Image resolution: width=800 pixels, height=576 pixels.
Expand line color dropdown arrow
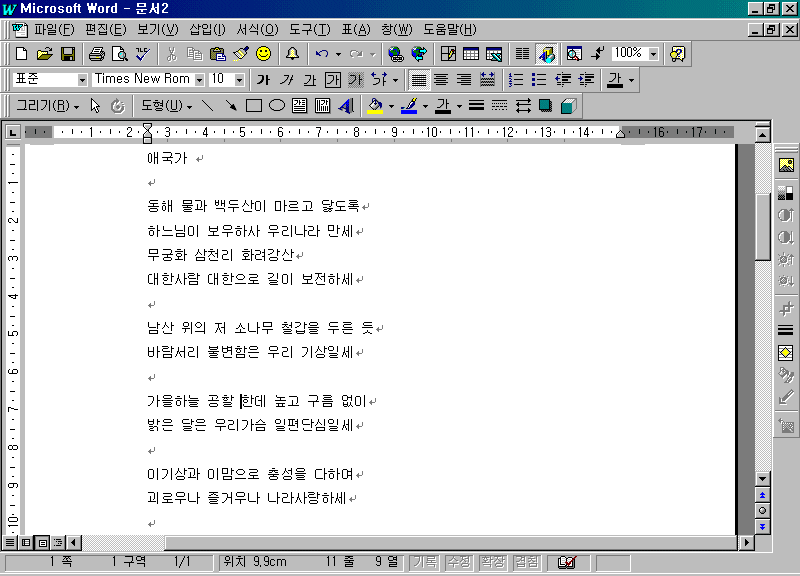click(425, 106)
